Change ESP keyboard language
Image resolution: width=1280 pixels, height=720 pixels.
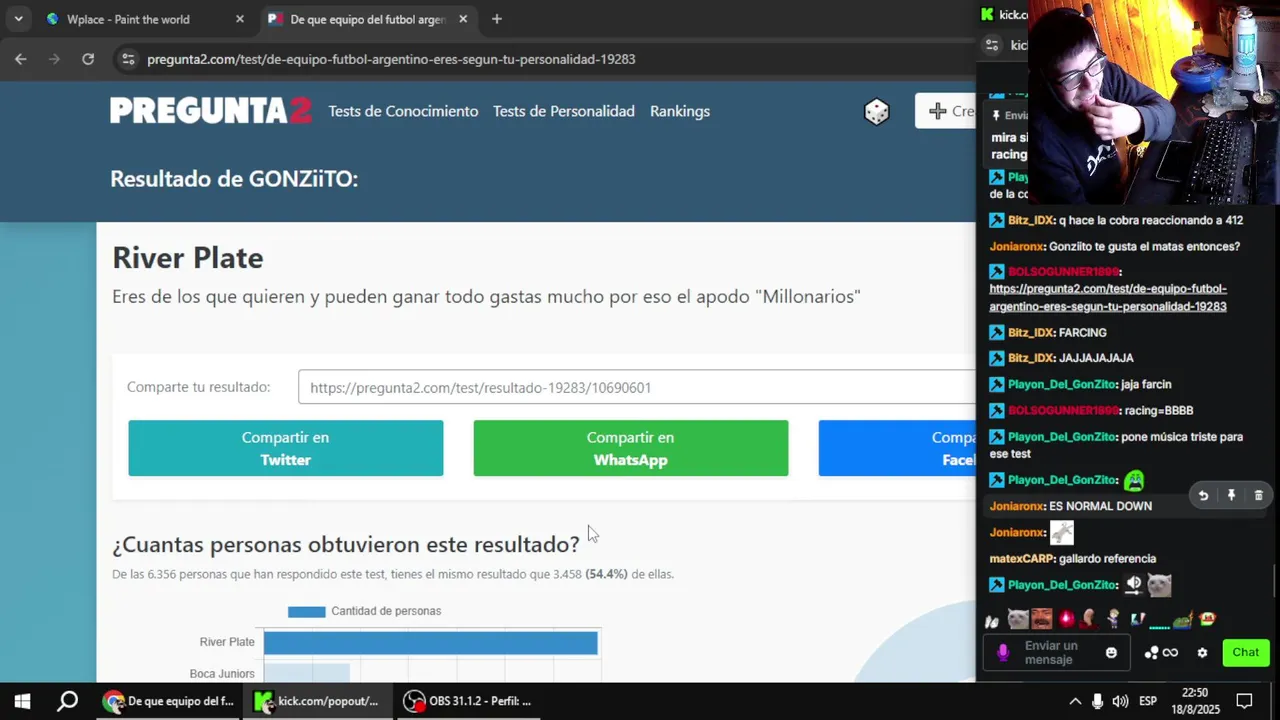[1149, 701]
